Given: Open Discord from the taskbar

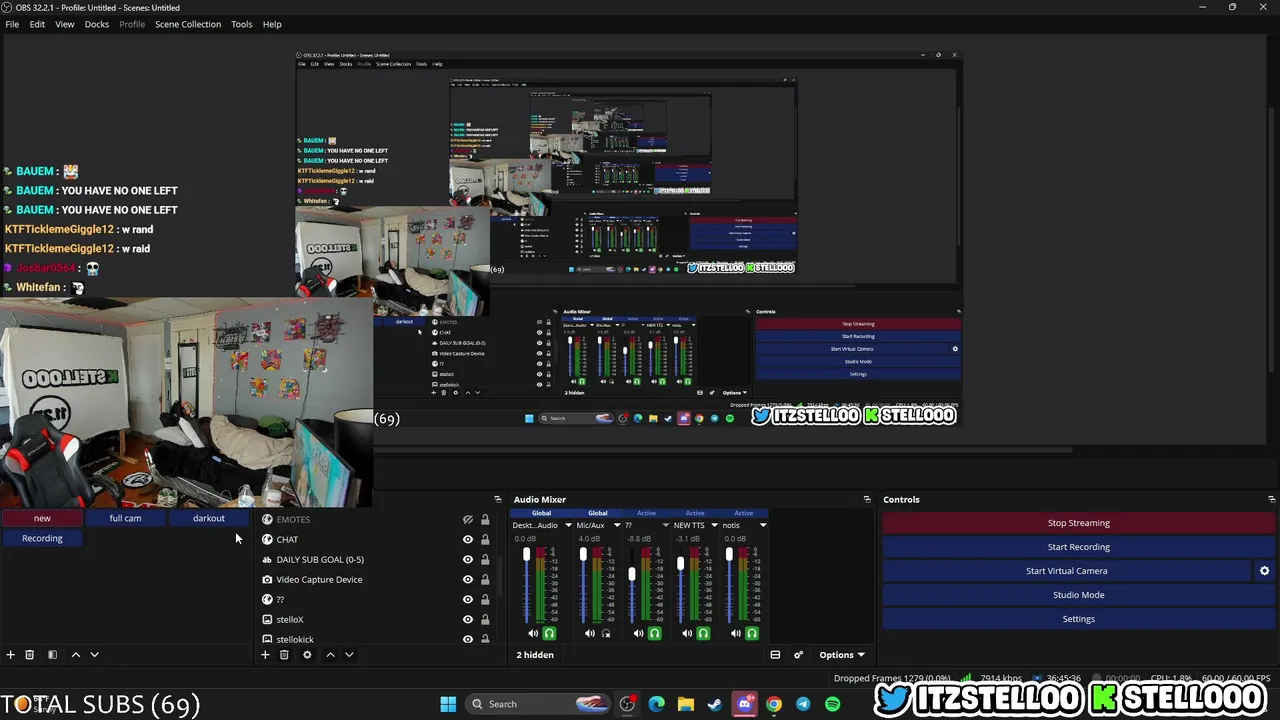Looking at the screenshot, I should tap(744, 704).
